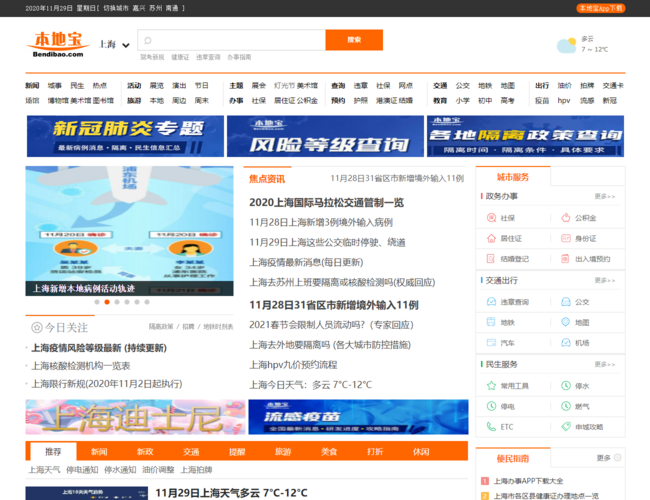
Task: Click 苏州 city in top bar
Action: tap(155, 8)
